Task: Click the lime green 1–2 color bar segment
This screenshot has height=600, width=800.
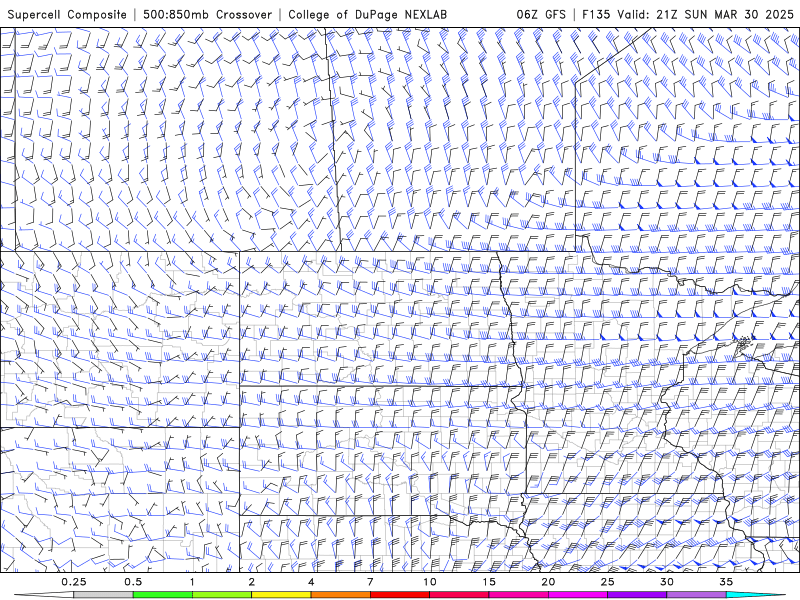Action: [x=222, y=595]
